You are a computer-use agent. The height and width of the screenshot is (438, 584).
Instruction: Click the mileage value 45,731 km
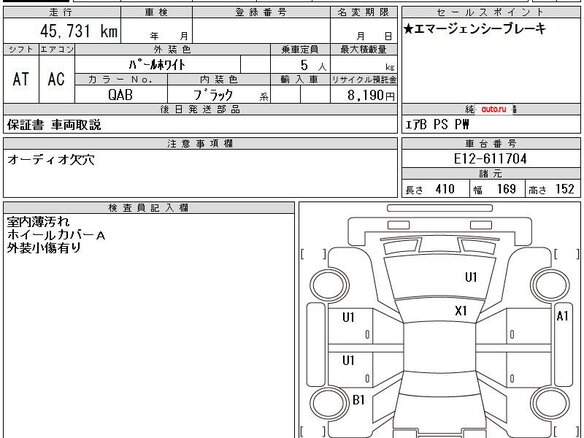(x=79, y=31)
